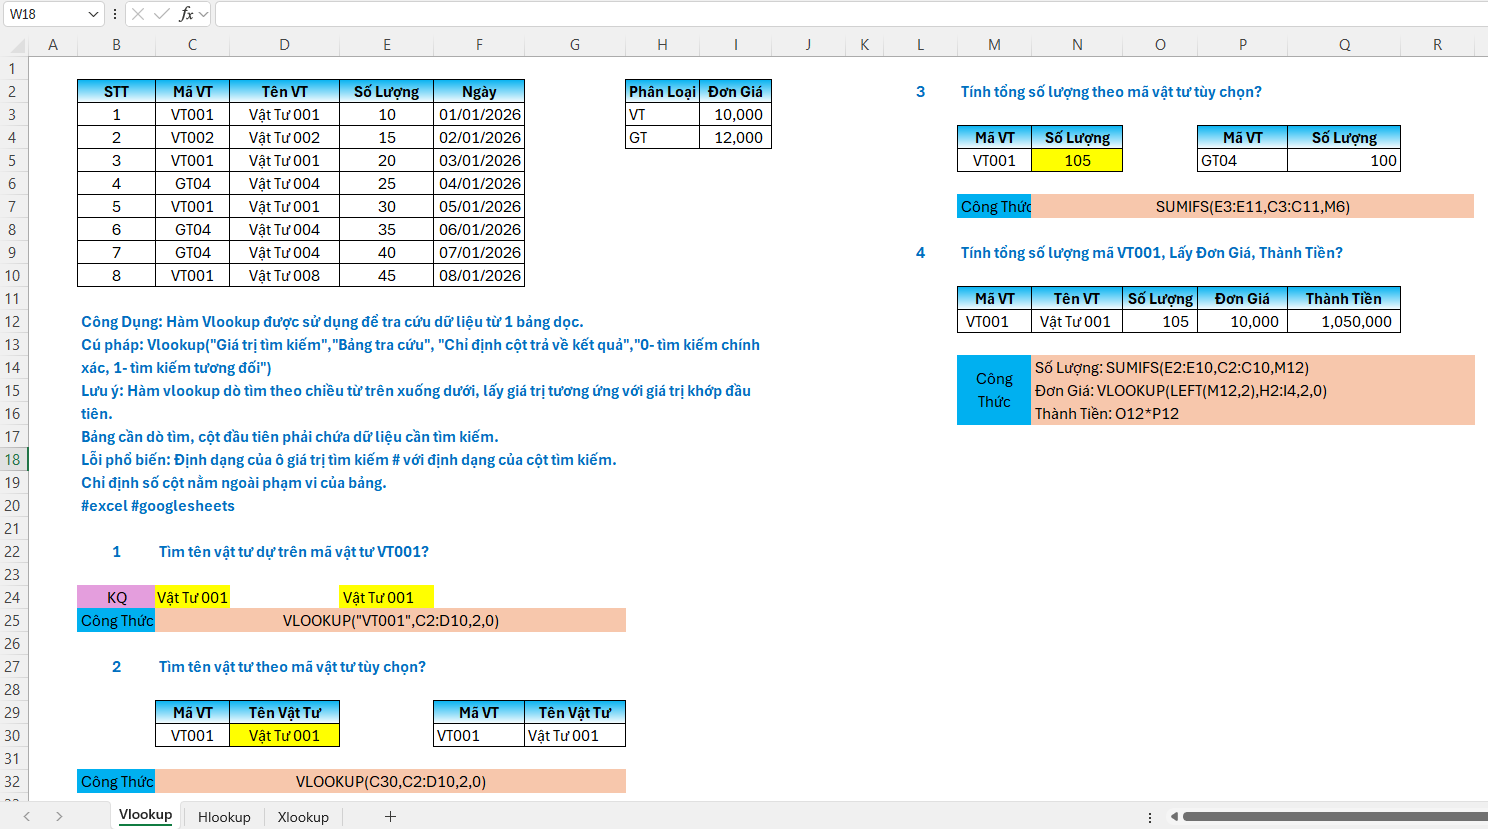
Task: Click the Select All corner triangle
Action: [x=15, y=45]
